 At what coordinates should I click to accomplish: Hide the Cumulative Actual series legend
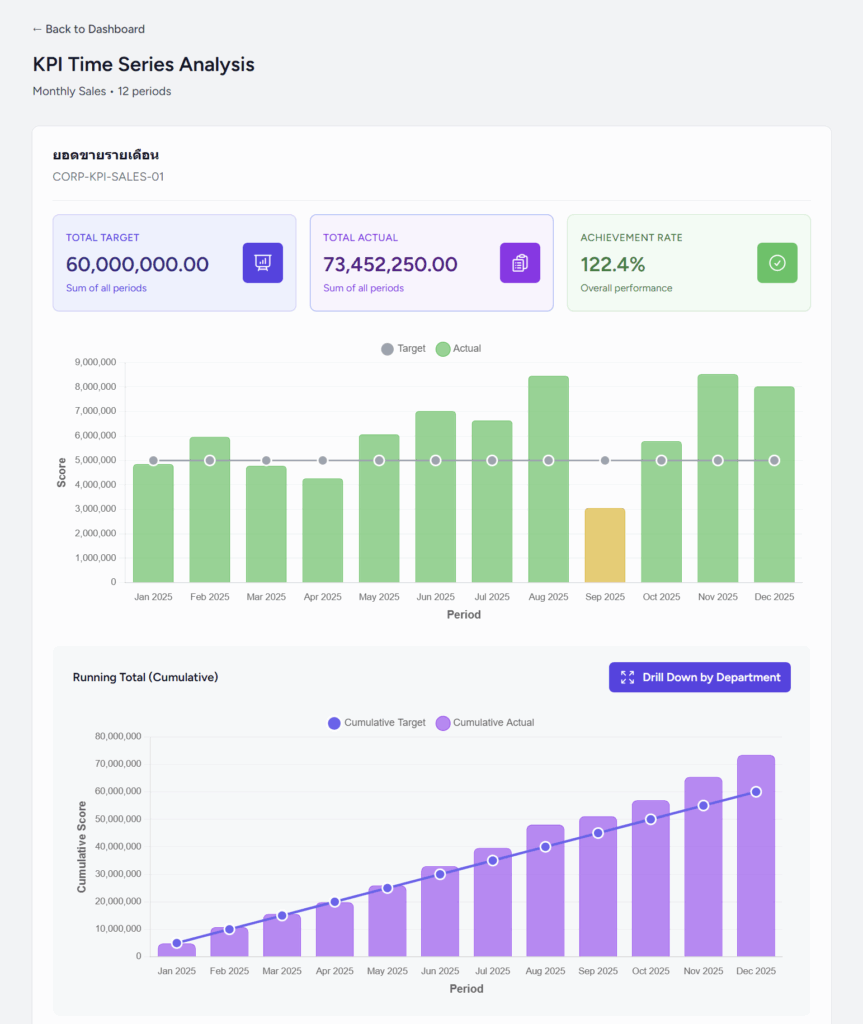(485, 723)
